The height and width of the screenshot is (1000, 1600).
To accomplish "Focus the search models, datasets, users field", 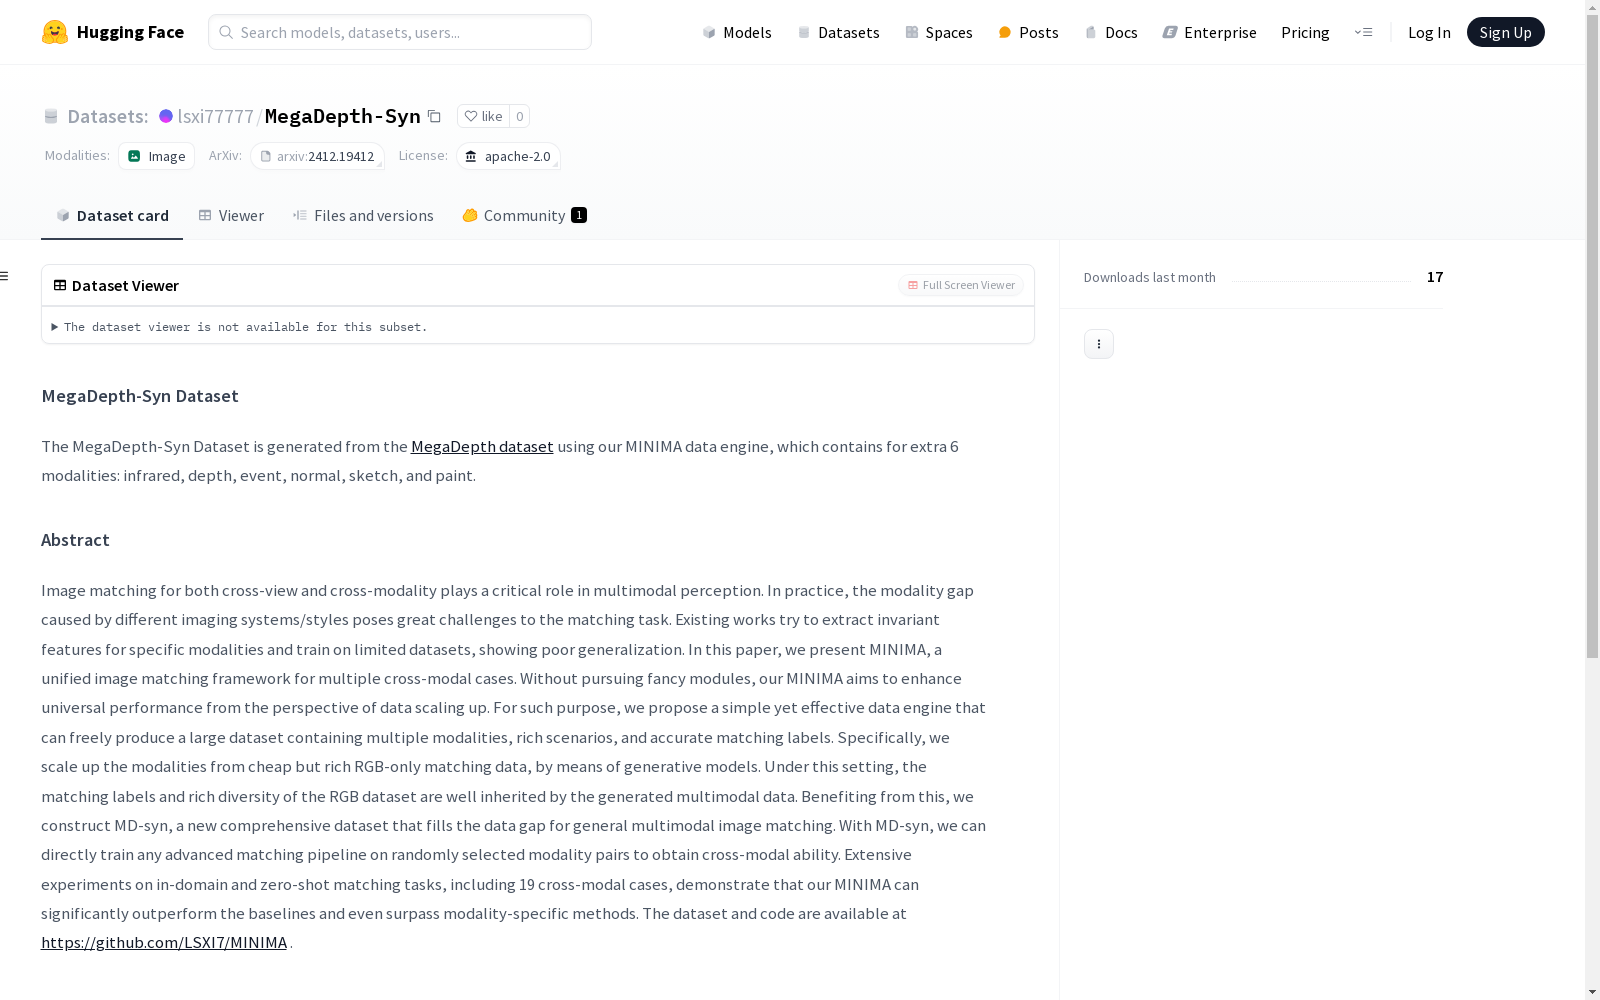I will coord(400,32).
